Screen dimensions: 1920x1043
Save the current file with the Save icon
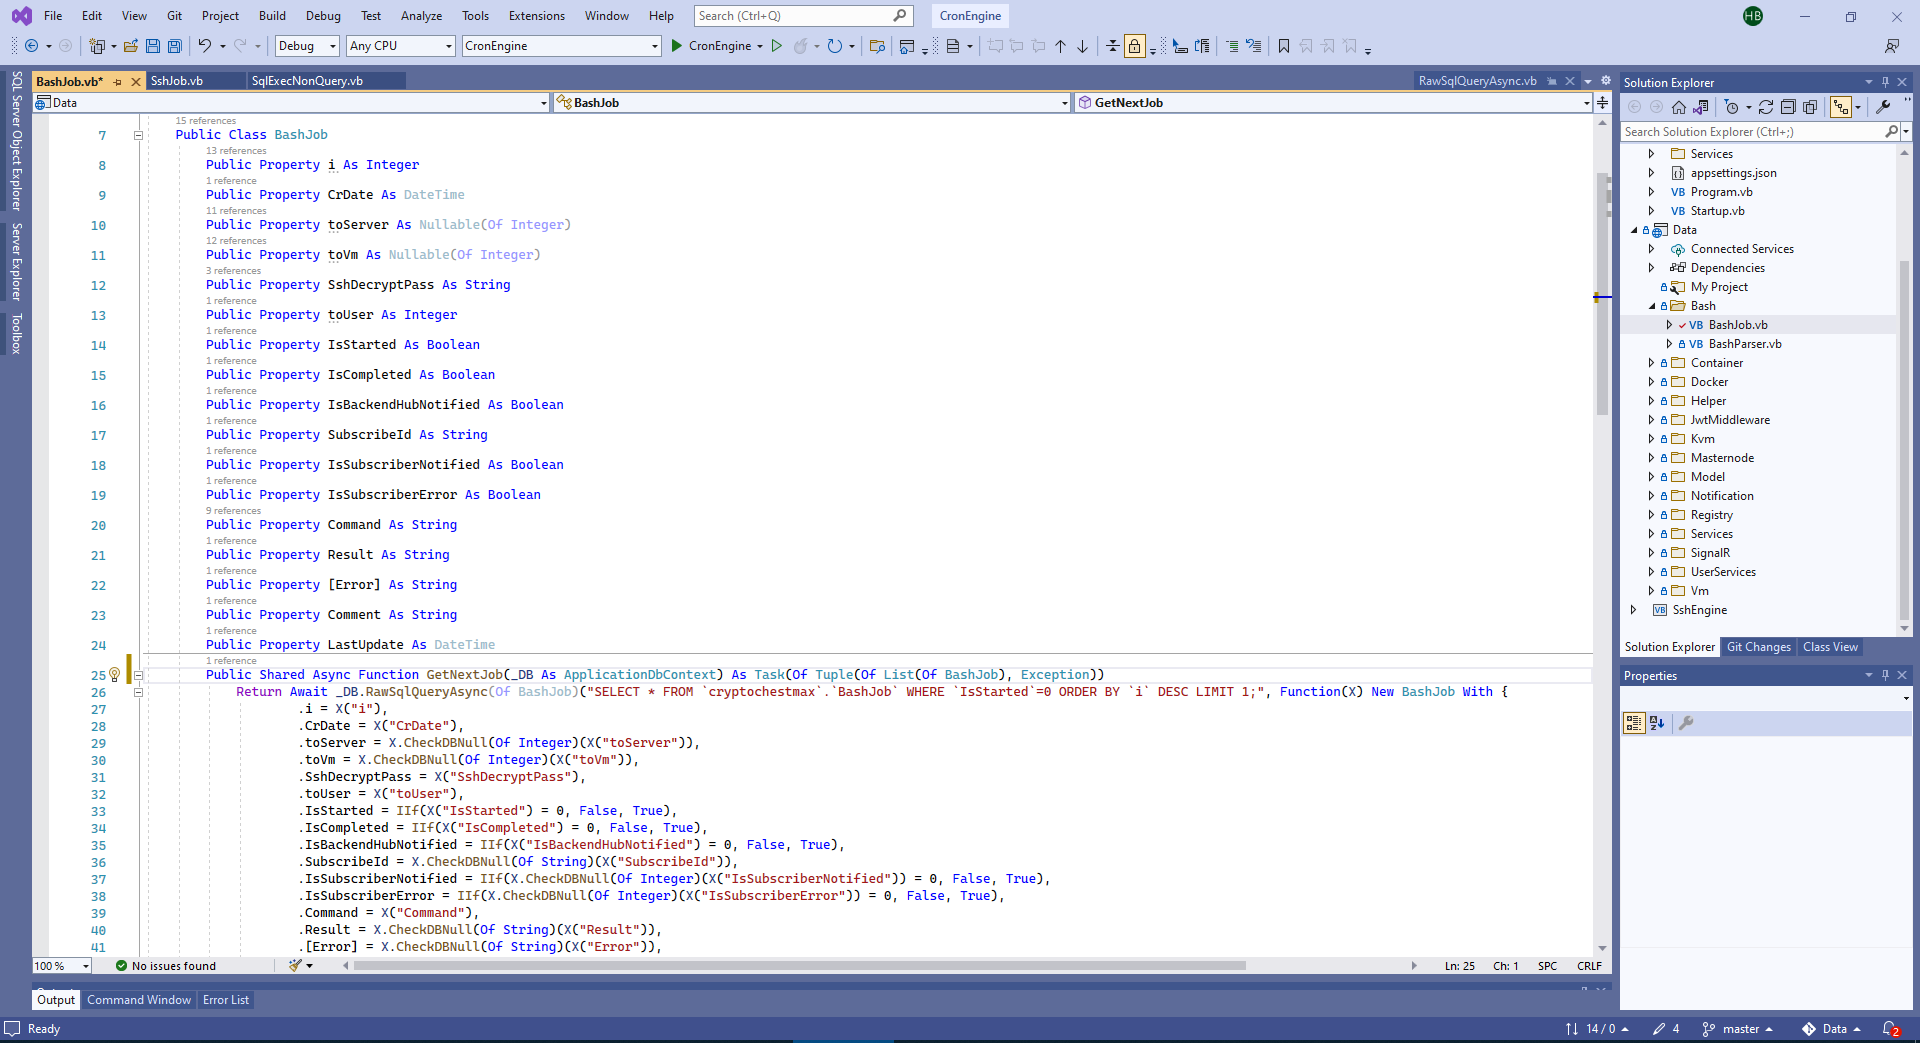153,46
